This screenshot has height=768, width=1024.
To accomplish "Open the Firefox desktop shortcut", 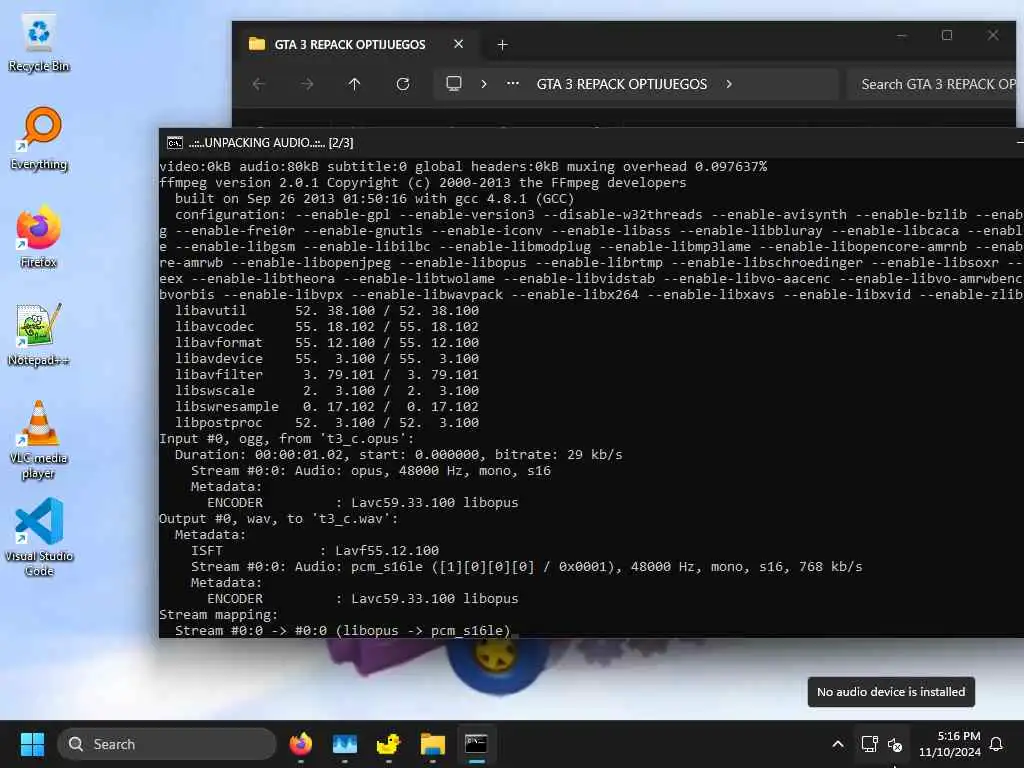I will pos(39,236).
